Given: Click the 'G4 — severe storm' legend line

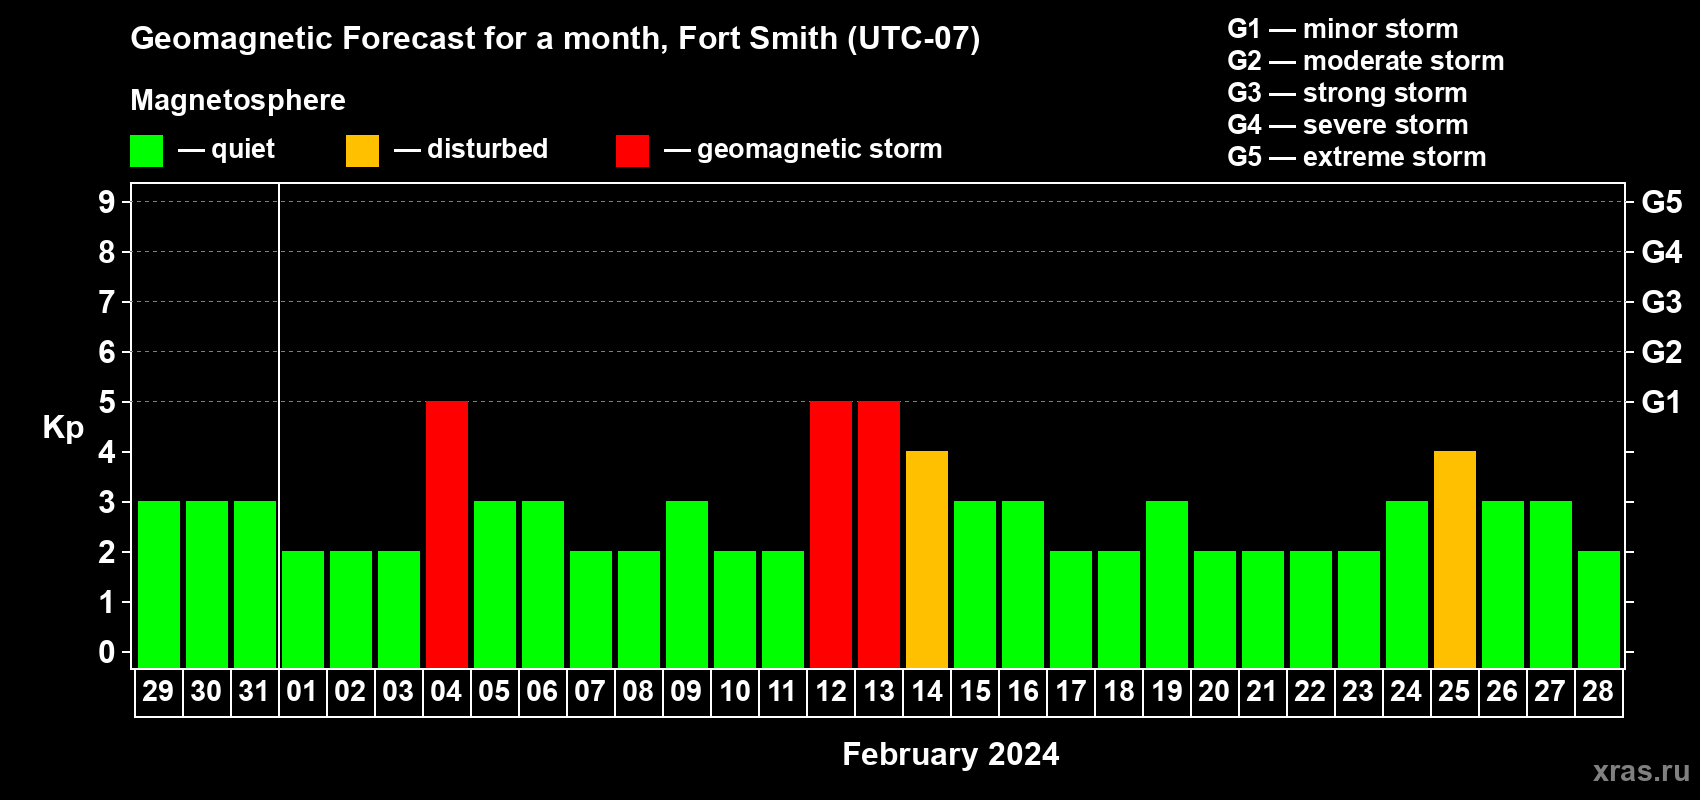Looking at the screenshot, I should (x=1348, y=125).
